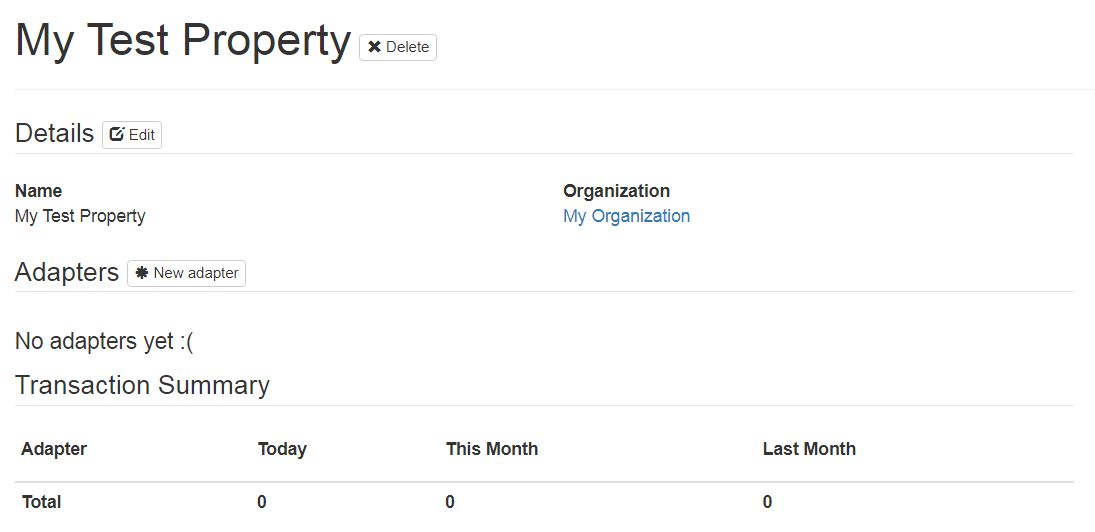Open the My Organization link
1095x532 pixels.
point(626,216)
